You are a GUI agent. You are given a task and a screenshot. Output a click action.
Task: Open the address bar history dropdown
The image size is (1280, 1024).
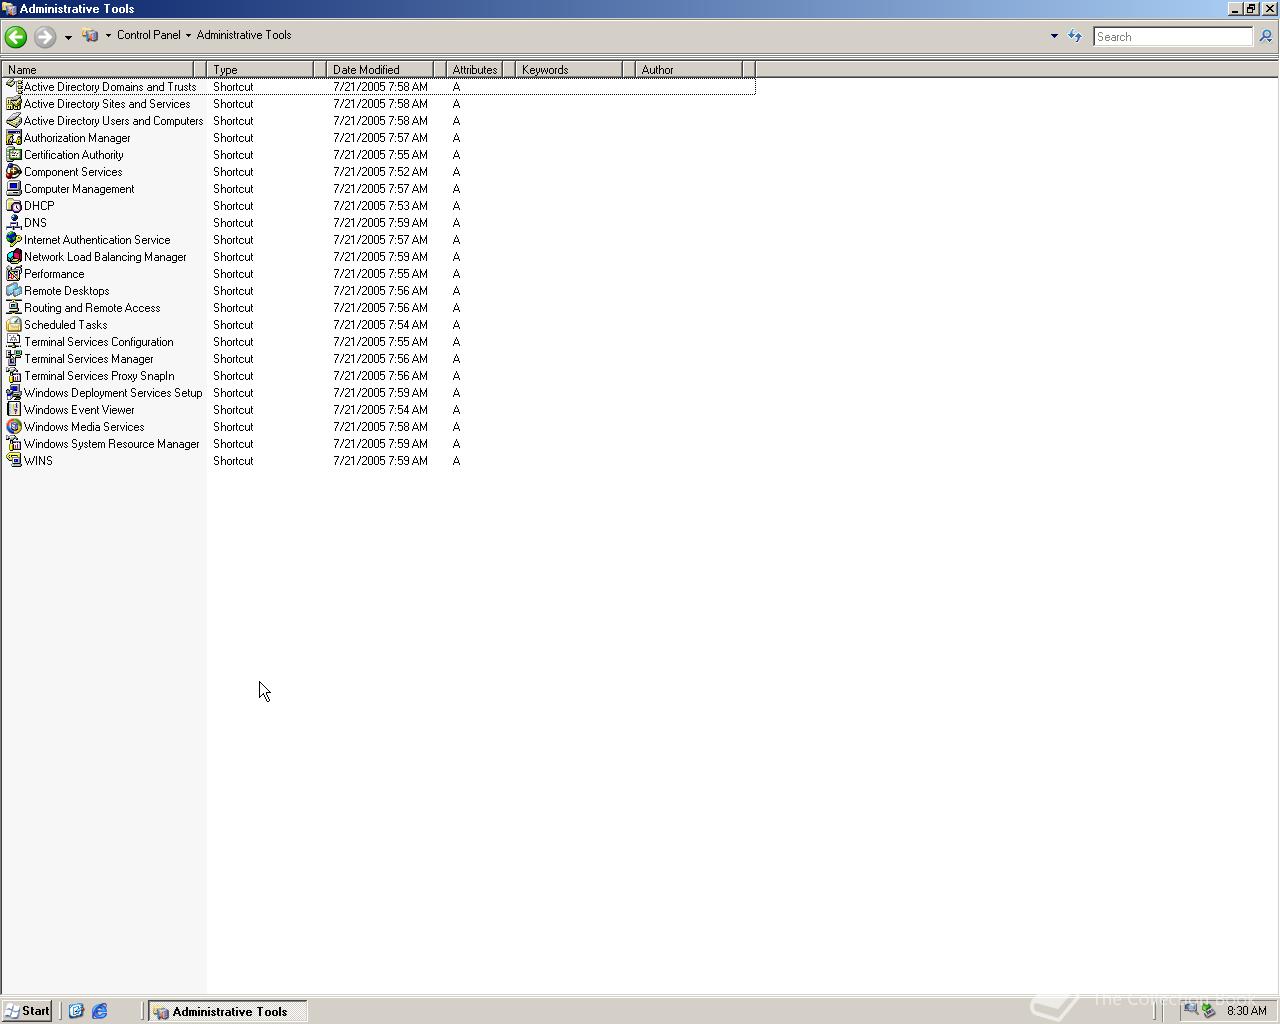pos(1054,36)
